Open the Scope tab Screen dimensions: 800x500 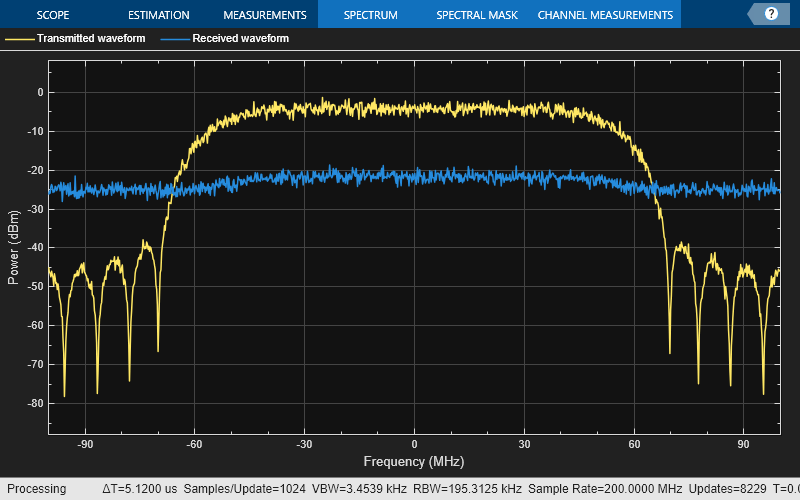(x=53, y=15)
